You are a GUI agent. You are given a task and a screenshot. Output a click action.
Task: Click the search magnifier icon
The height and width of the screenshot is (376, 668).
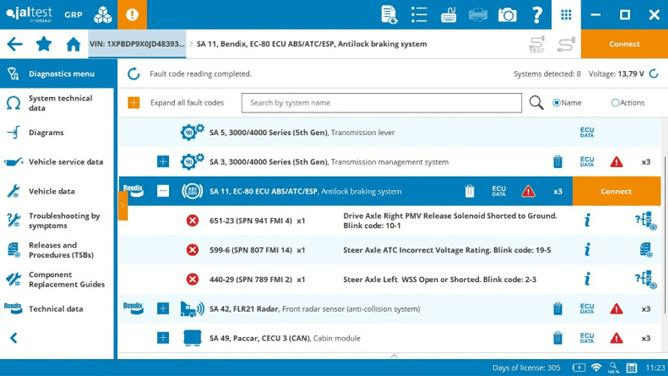[x=536, y=103]
